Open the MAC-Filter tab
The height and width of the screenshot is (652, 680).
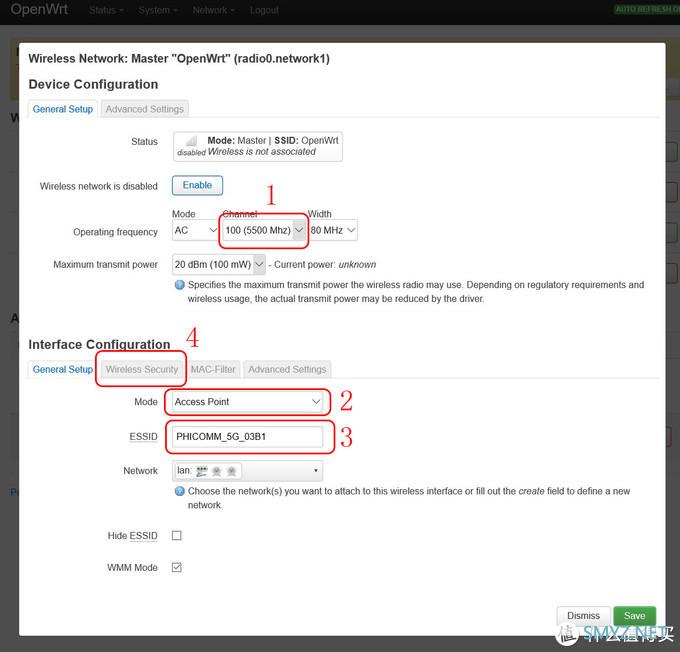(x=213, y=370)
